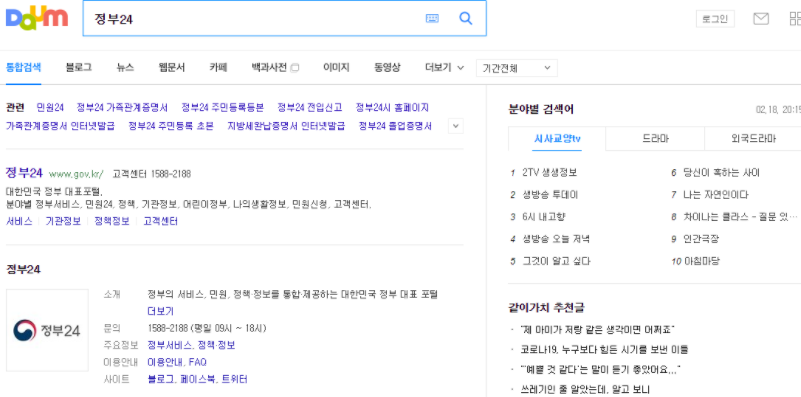Select the 시사교양tv keyword tab
This screenshot has width=801, height=397.
[557, 138]
